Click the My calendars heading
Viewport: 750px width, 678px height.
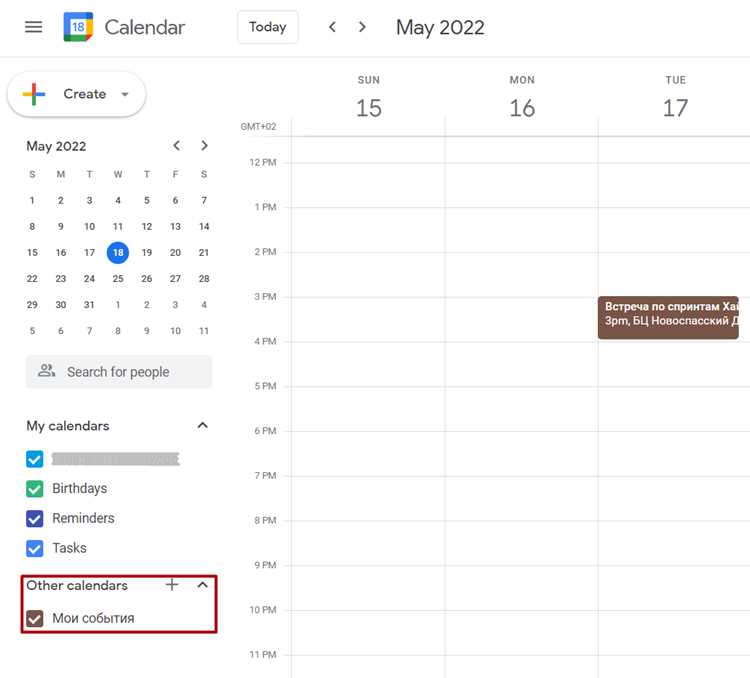click(68, 426)
